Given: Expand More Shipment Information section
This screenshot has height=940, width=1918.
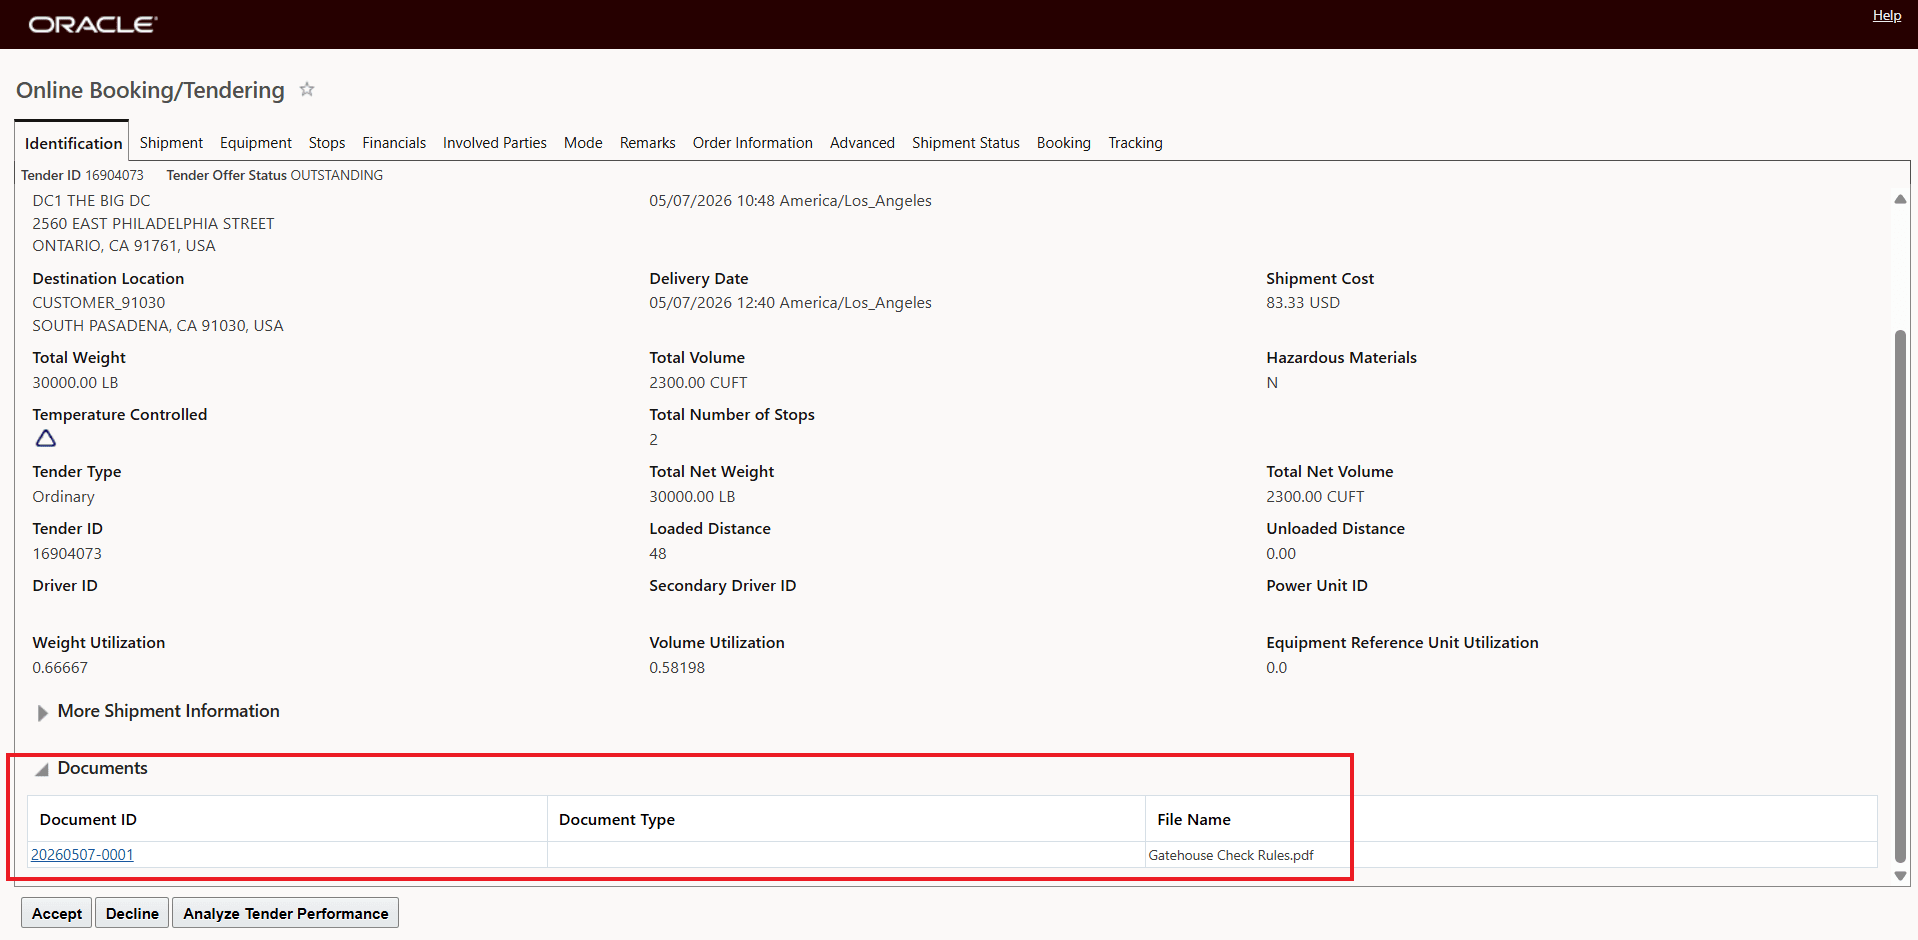Looking at the screenshot, I should 42,712.
